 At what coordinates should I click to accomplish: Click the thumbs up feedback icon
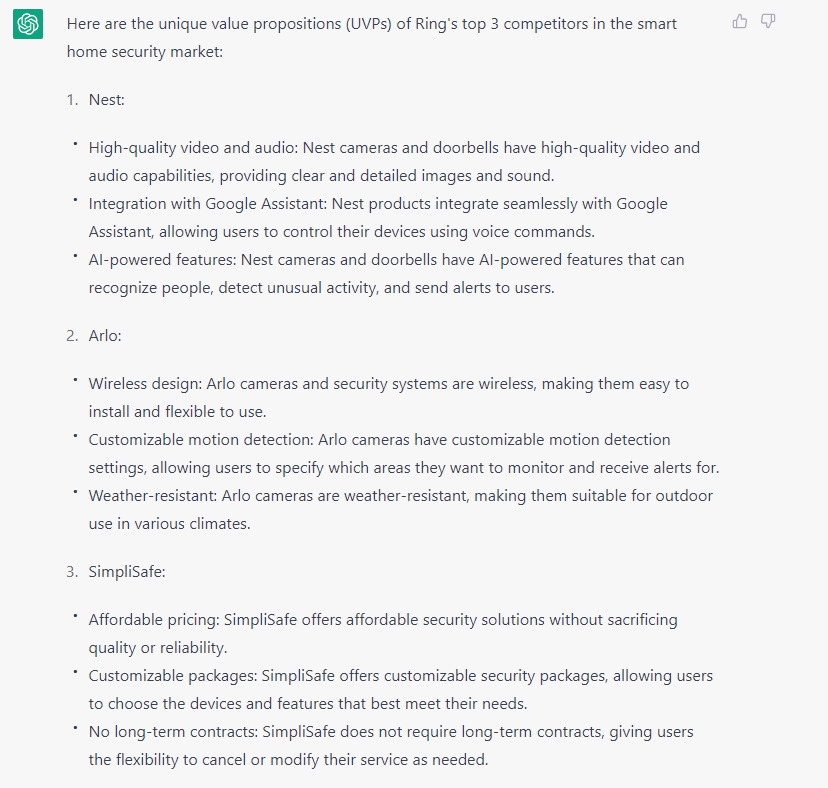point(740,21)
